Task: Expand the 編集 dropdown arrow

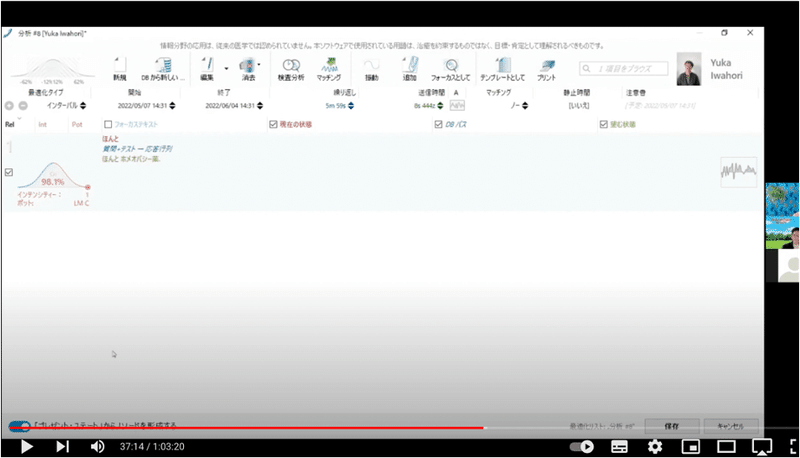Action: point(227,68)
